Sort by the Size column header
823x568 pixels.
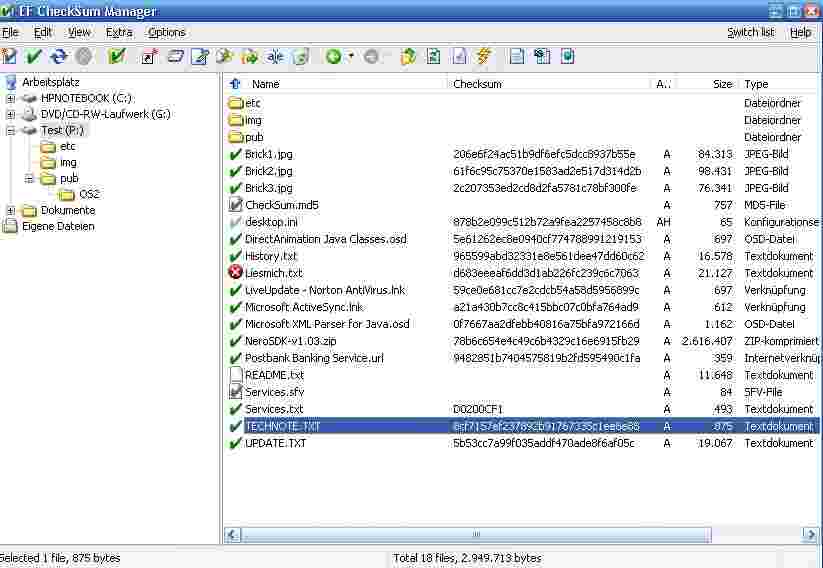coord(722,84)
